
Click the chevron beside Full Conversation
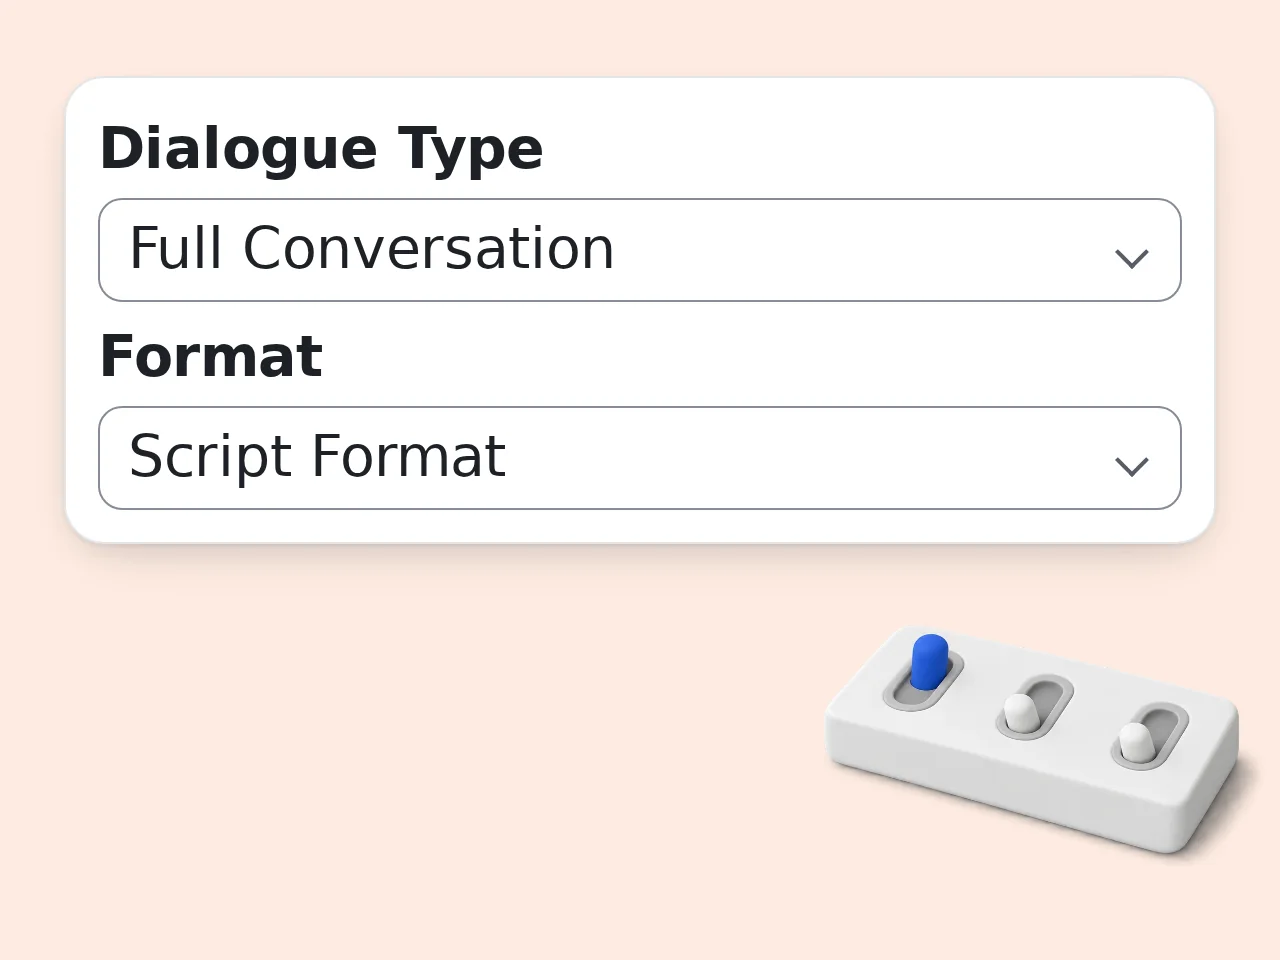pyautogui.click(x=1131, y=259)
